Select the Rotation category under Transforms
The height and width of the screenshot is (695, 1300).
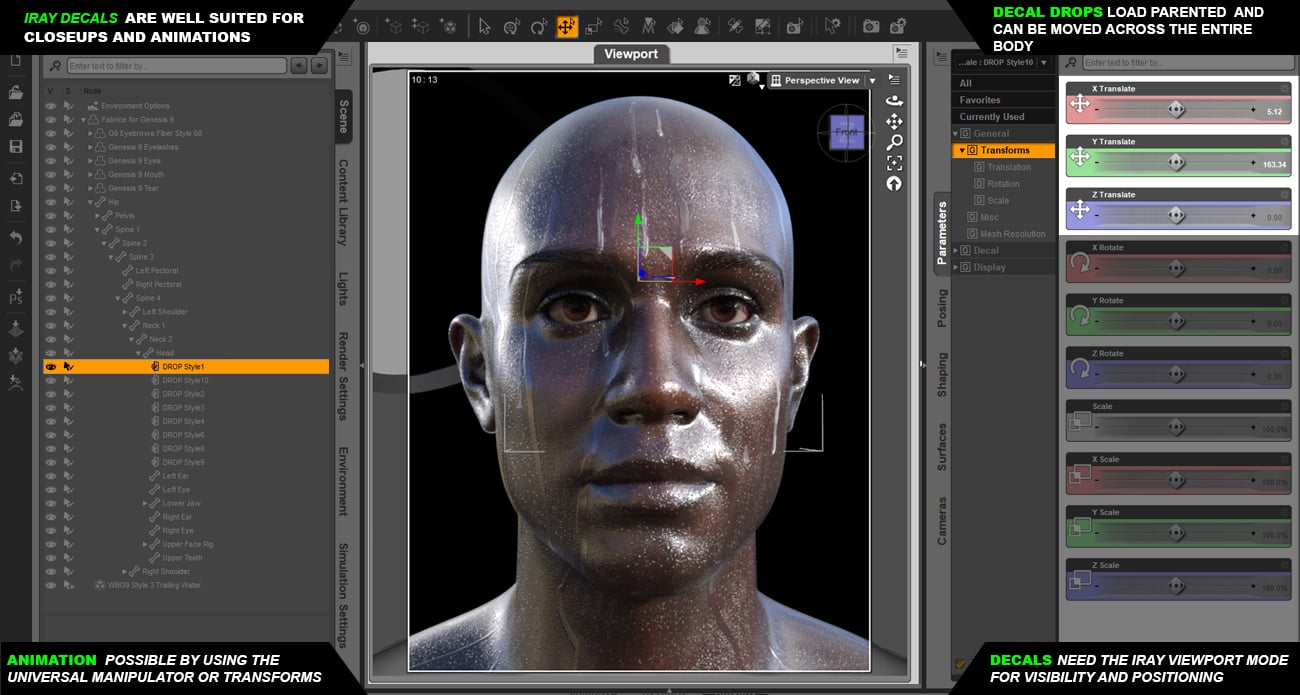[1003, 184]
